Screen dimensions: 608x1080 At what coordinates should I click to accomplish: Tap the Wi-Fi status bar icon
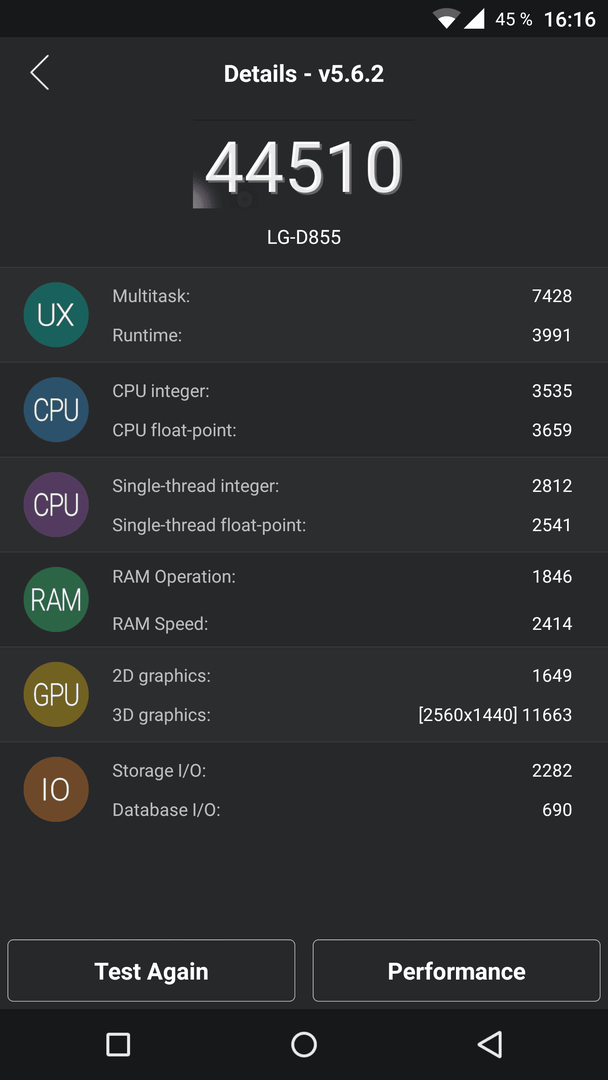point(446,19)
